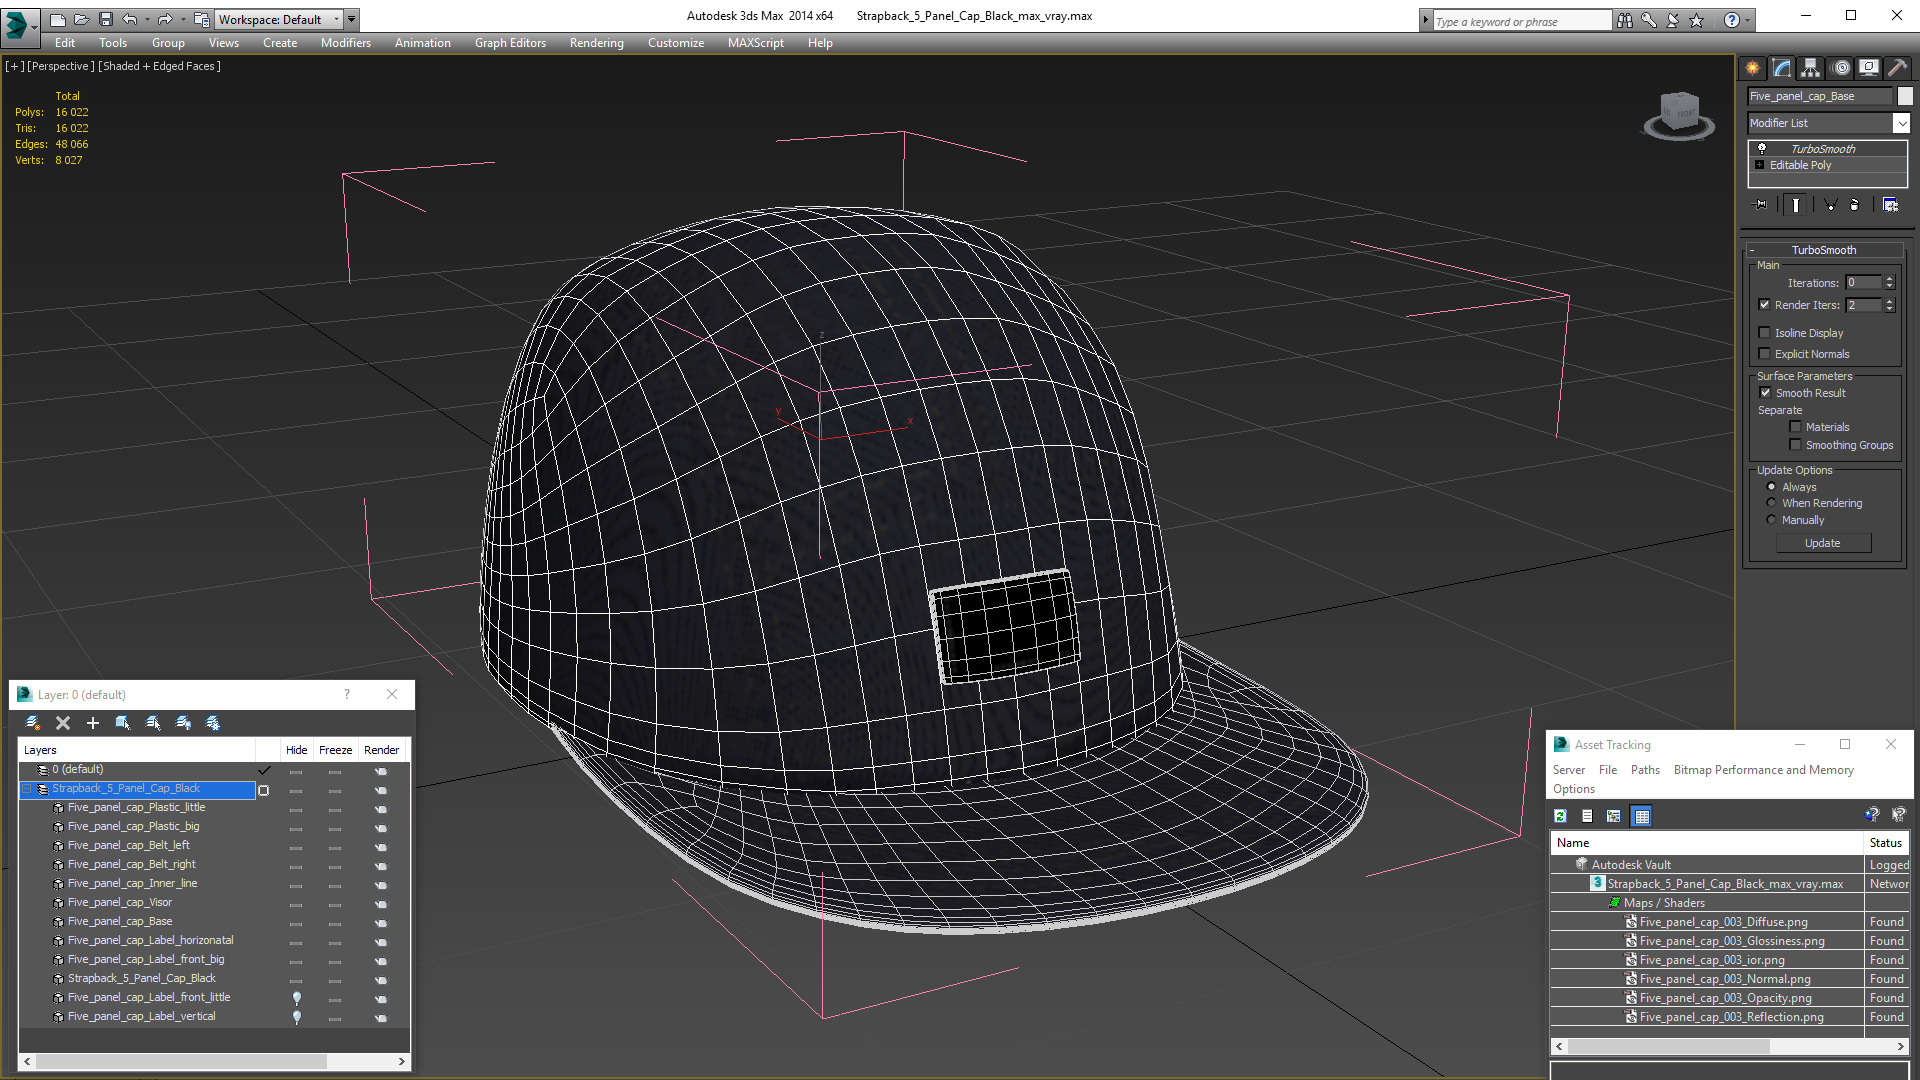Click the object color swatch
Image resolution: width=1920 pixels, height=1080 pixels.
click(x=1905, y=96)
